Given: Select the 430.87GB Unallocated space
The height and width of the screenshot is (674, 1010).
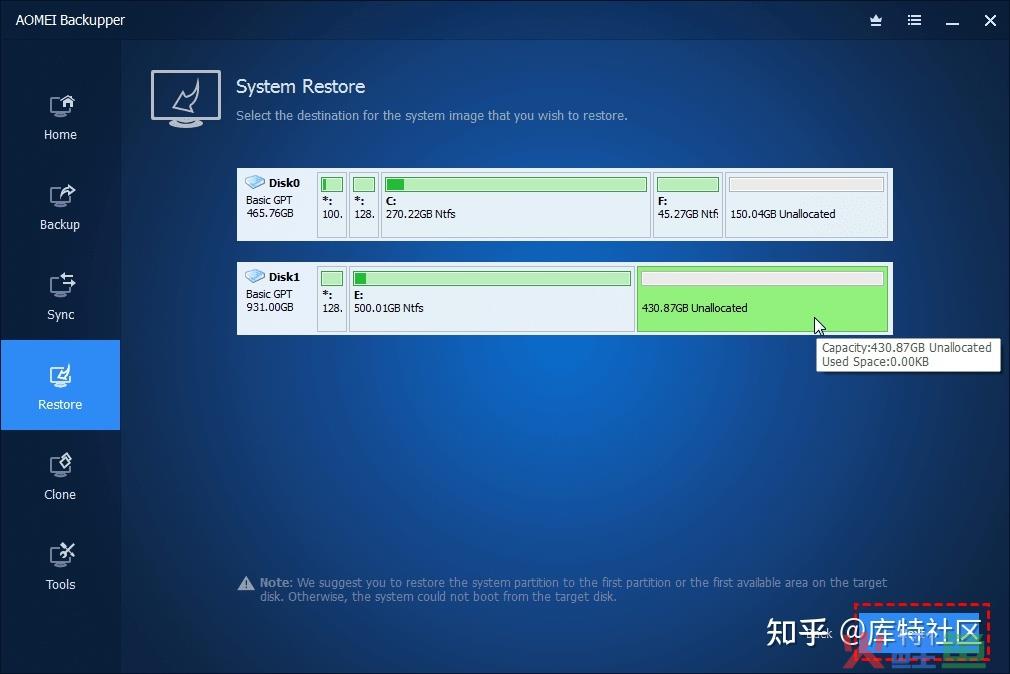Looking at the screenshot, I should 763,298.
